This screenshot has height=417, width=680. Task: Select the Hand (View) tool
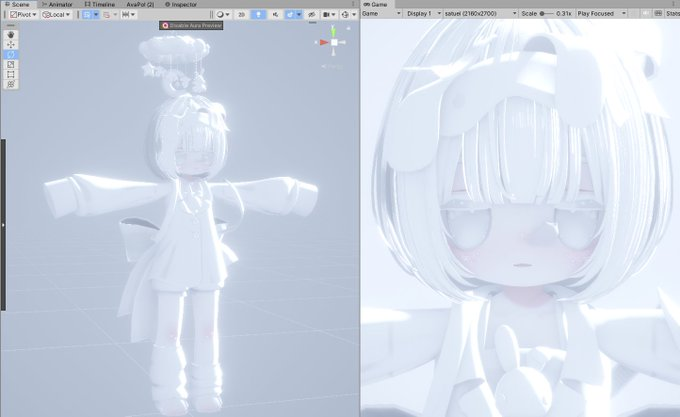tap(11, 35)
